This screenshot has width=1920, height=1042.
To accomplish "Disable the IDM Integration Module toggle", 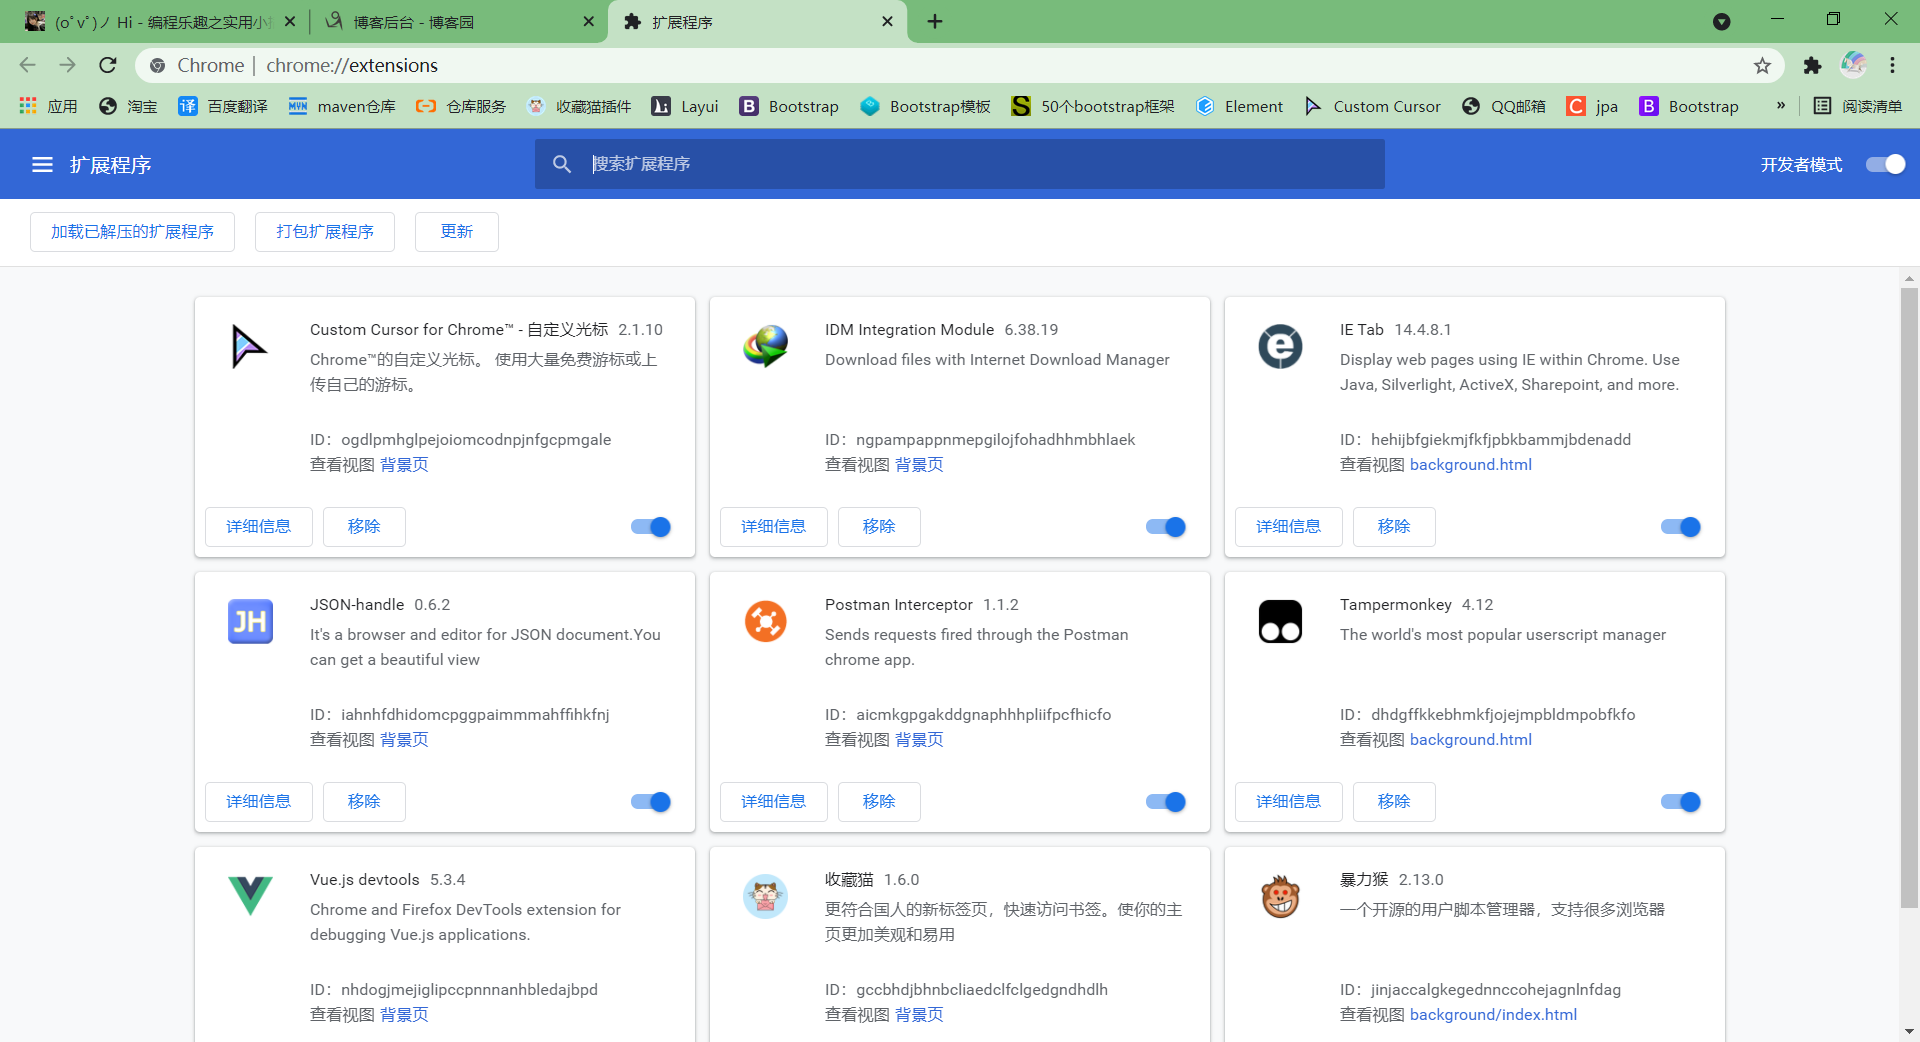I will [1166, 527].
